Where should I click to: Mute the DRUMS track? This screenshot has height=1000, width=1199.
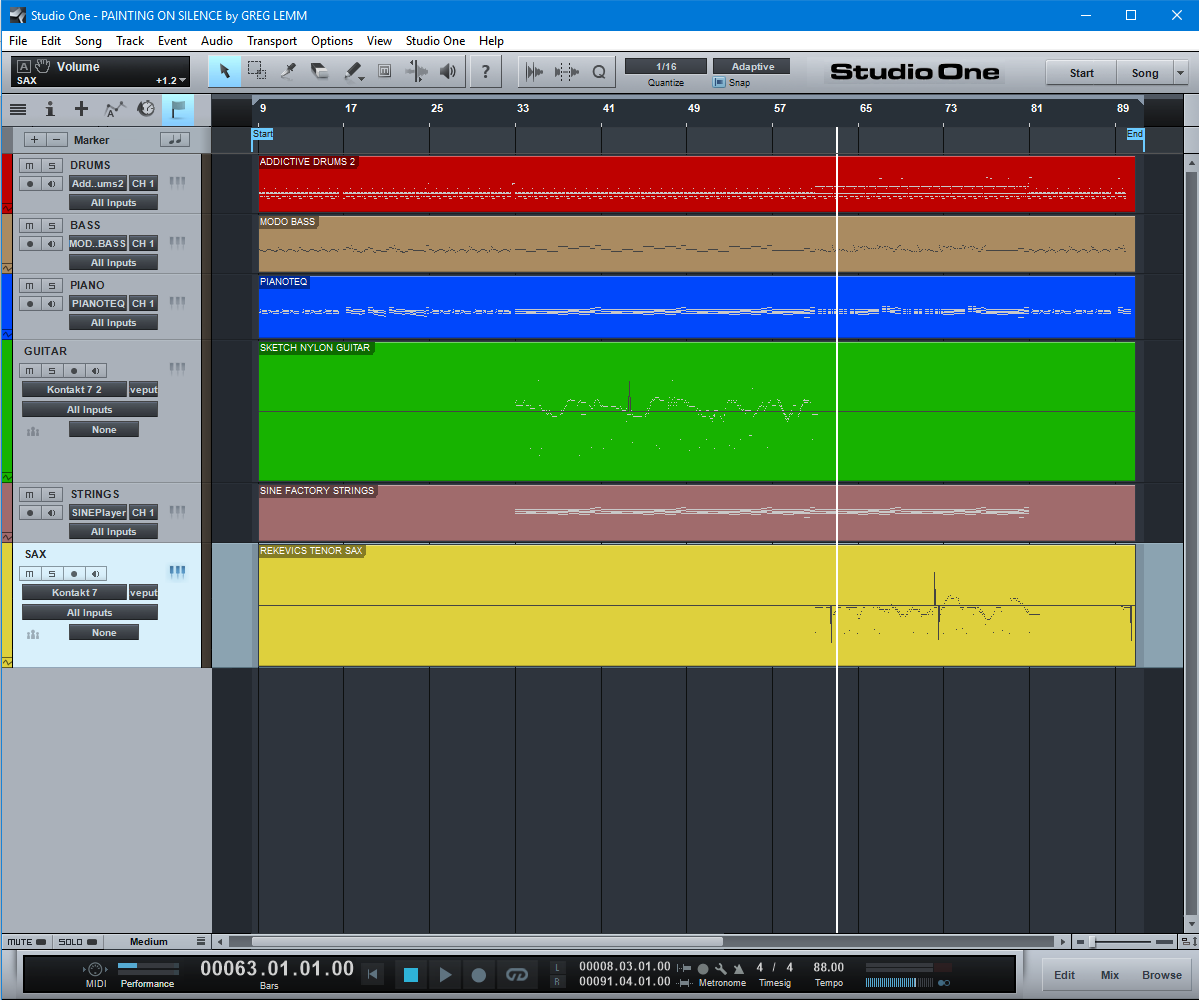(x=29, y=165)
